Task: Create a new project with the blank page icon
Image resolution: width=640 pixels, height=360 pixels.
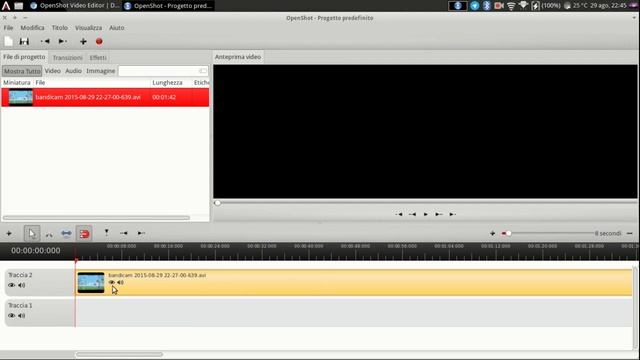Action: (x=9, y=41)
